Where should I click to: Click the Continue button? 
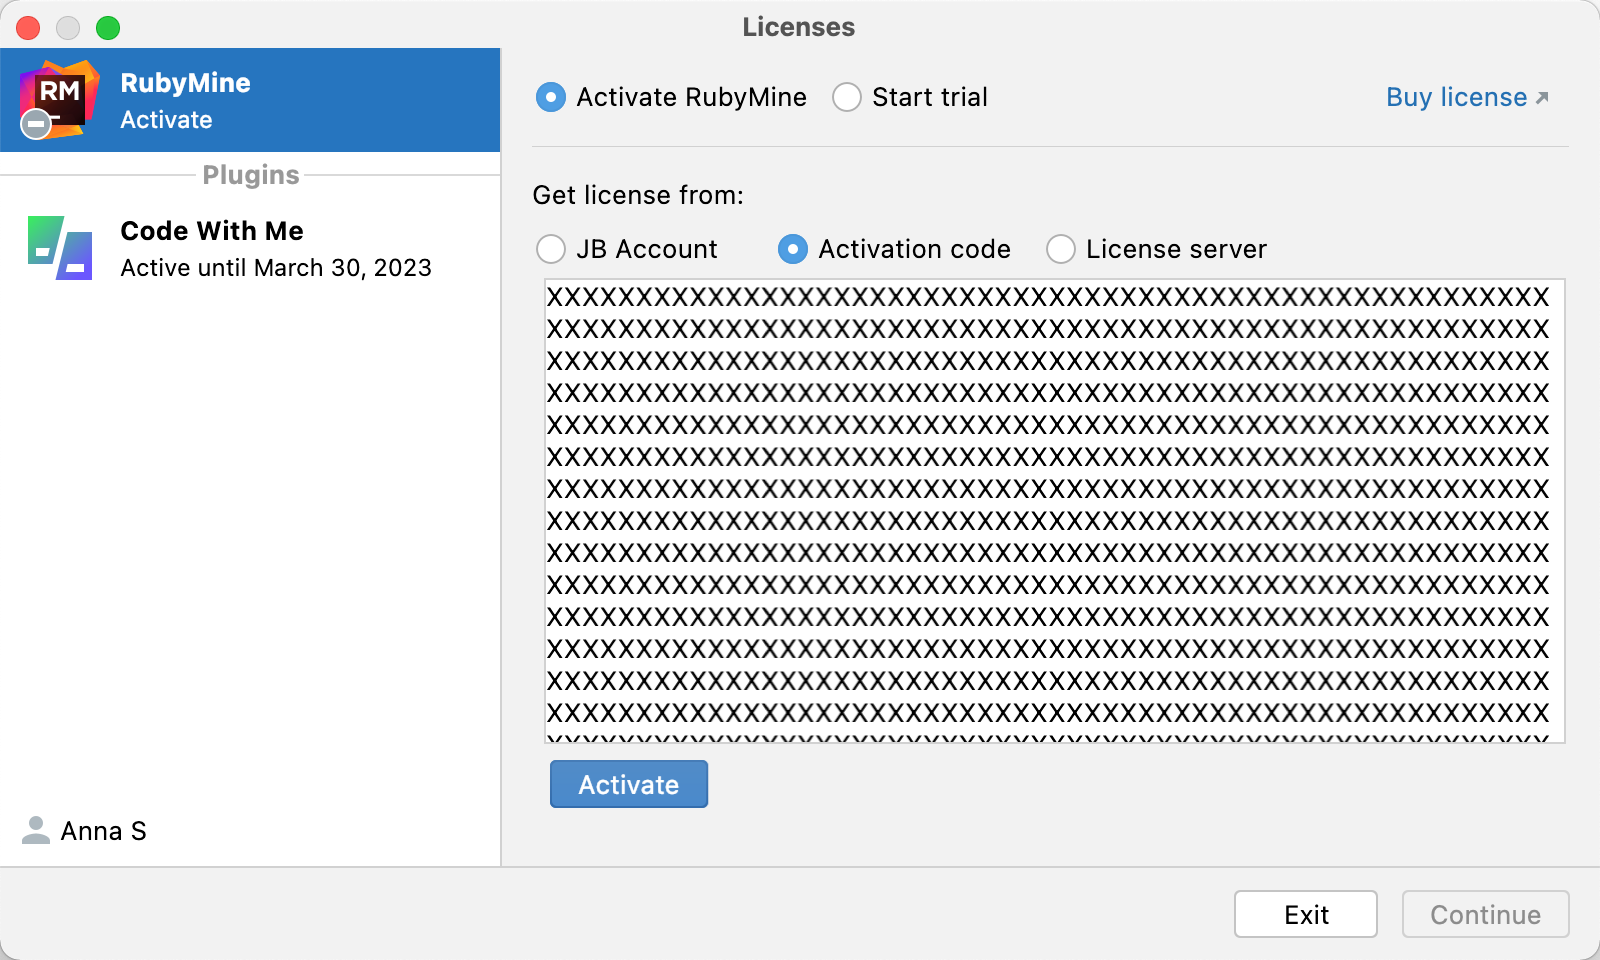click(x=1484, y=913)
